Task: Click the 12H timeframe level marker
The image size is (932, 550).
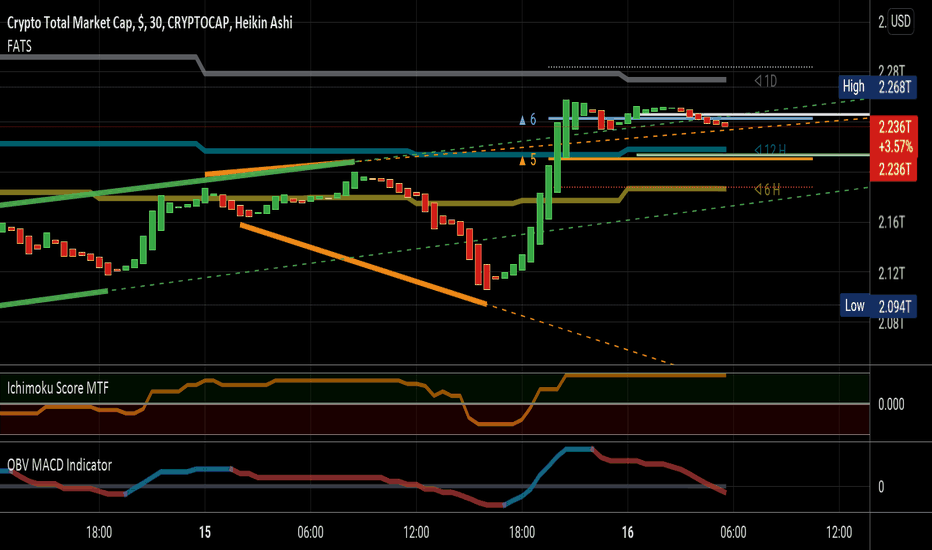Action: [x=770, y=150]
